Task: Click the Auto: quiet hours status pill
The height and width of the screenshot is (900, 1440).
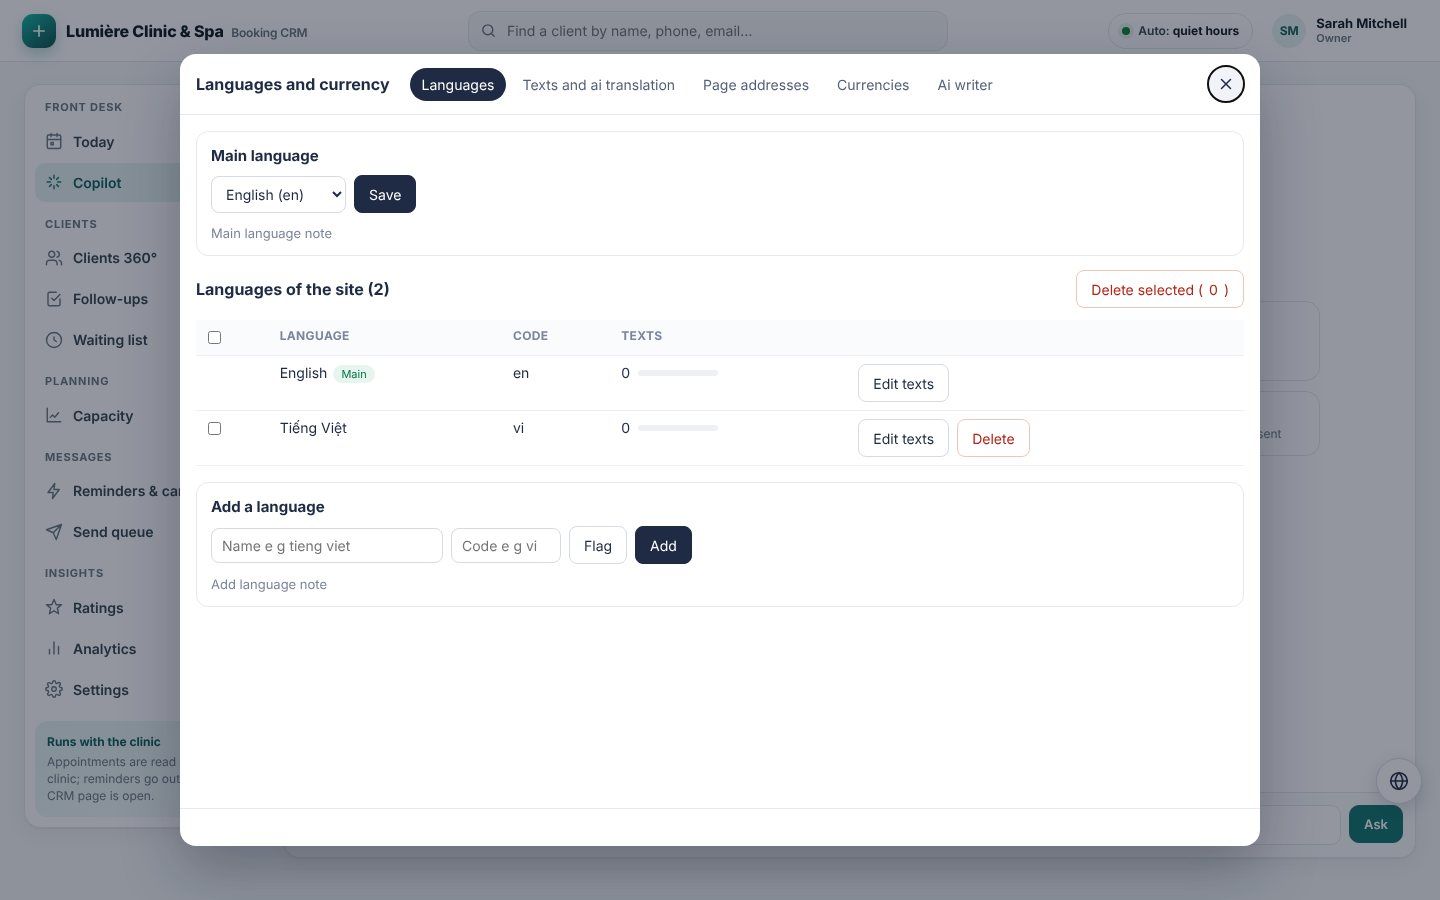Action: click(x=1180, y=31)
